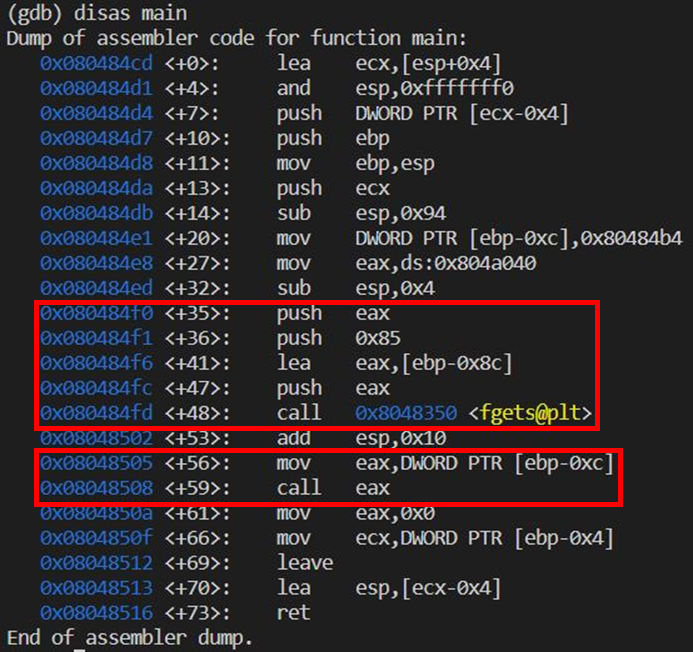Click address 0x080484fd
This screenshot has height=652, width=693.
click(96, 413)
